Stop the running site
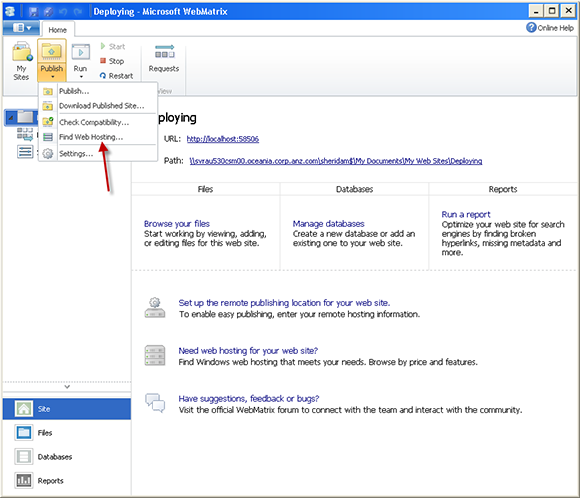Viewport: 580px width, 498px height. [112, 61]
